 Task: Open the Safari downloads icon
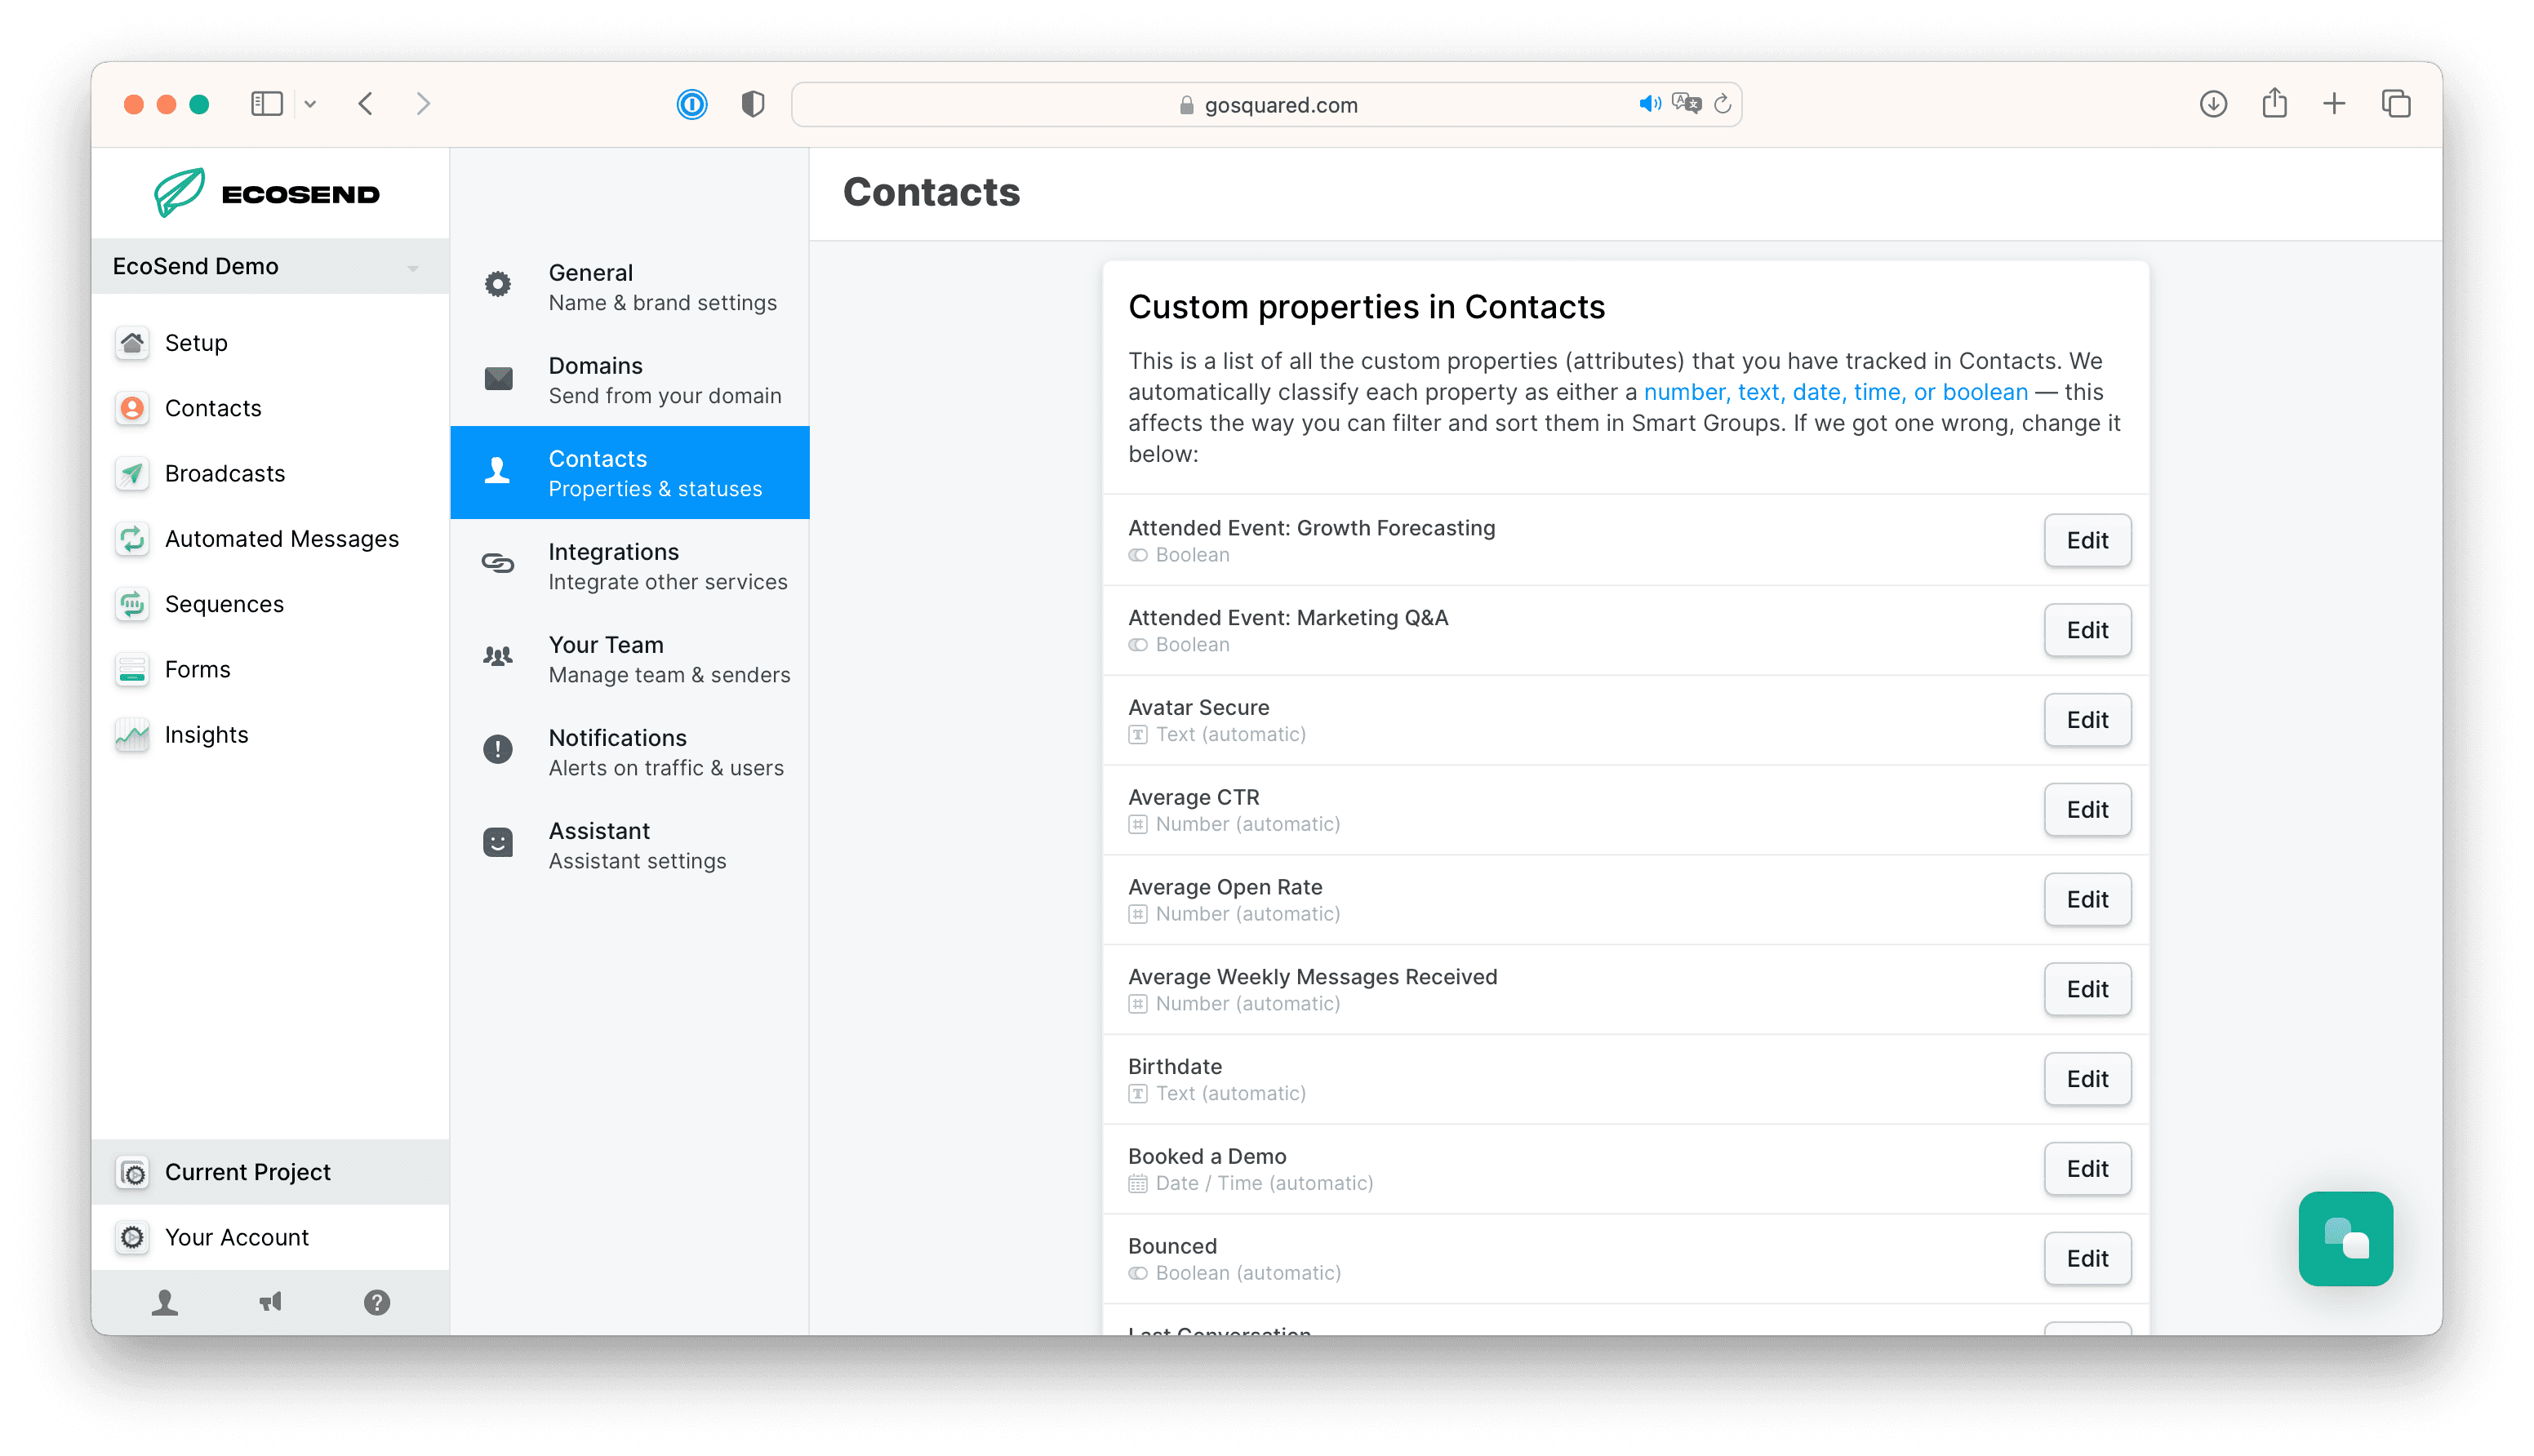click(2213, 104)
